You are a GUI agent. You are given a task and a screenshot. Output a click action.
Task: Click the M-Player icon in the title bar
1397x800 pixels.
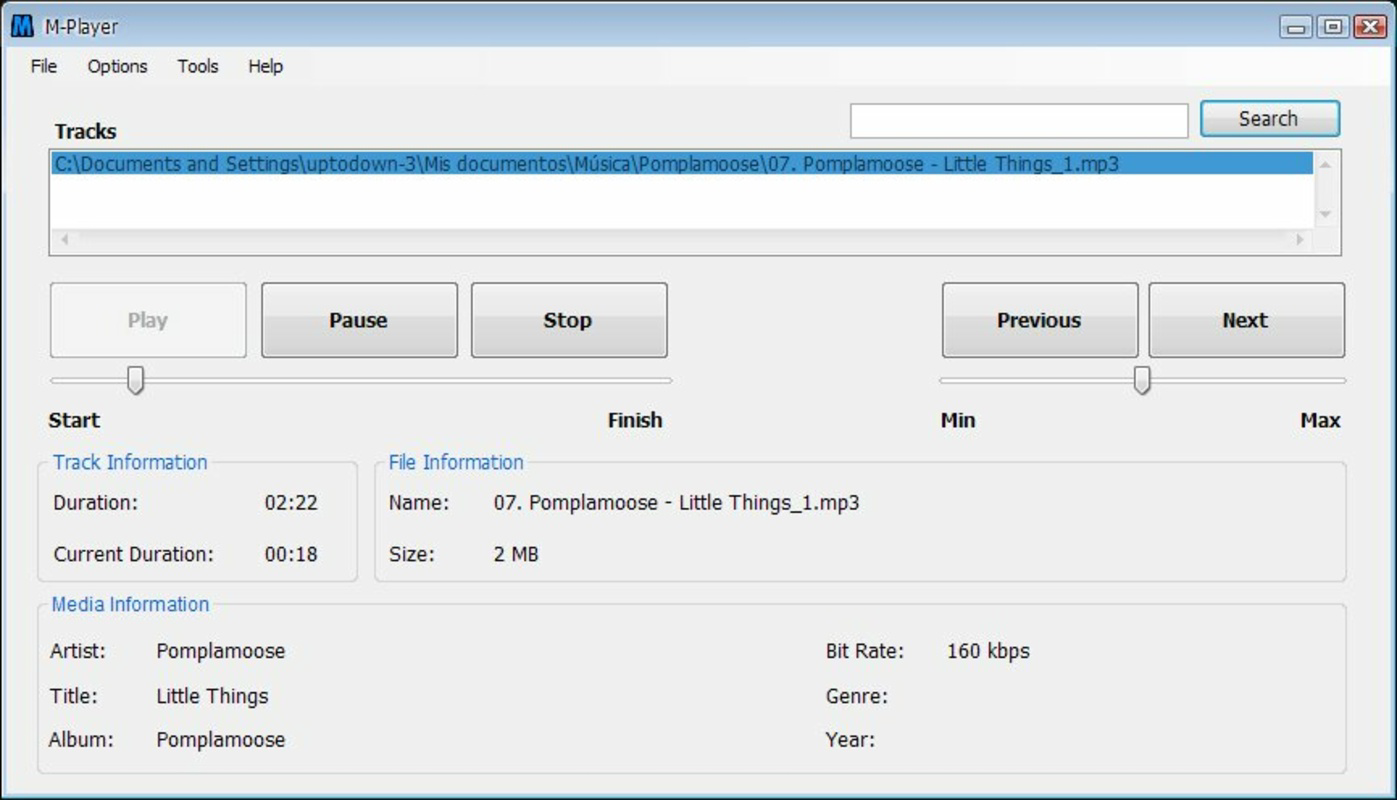23,27
